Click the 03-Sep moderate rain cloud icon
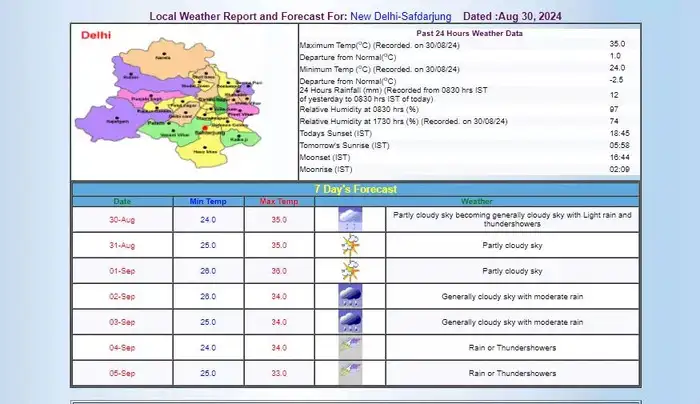The height and width of the screenshot is (404, 700). tap(350, 322)
